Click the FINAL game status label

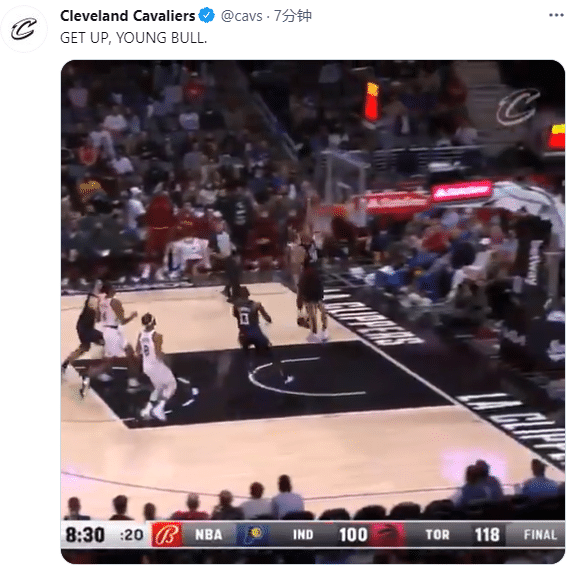tap(540, 534)
